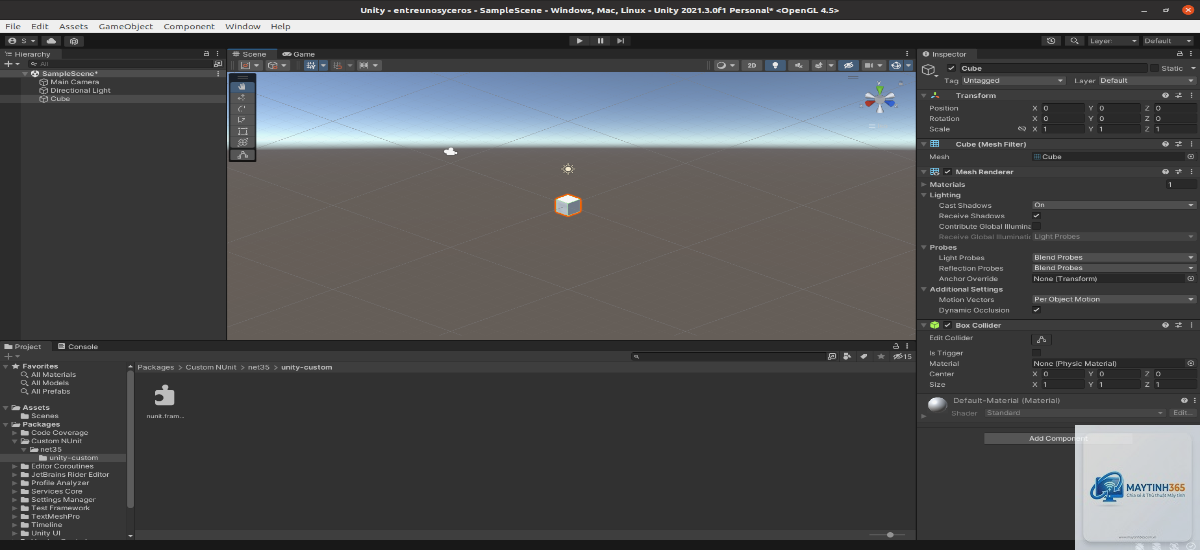
Task: Toggle Scene lighting bulb icon
Action: [x=776, y=65]
